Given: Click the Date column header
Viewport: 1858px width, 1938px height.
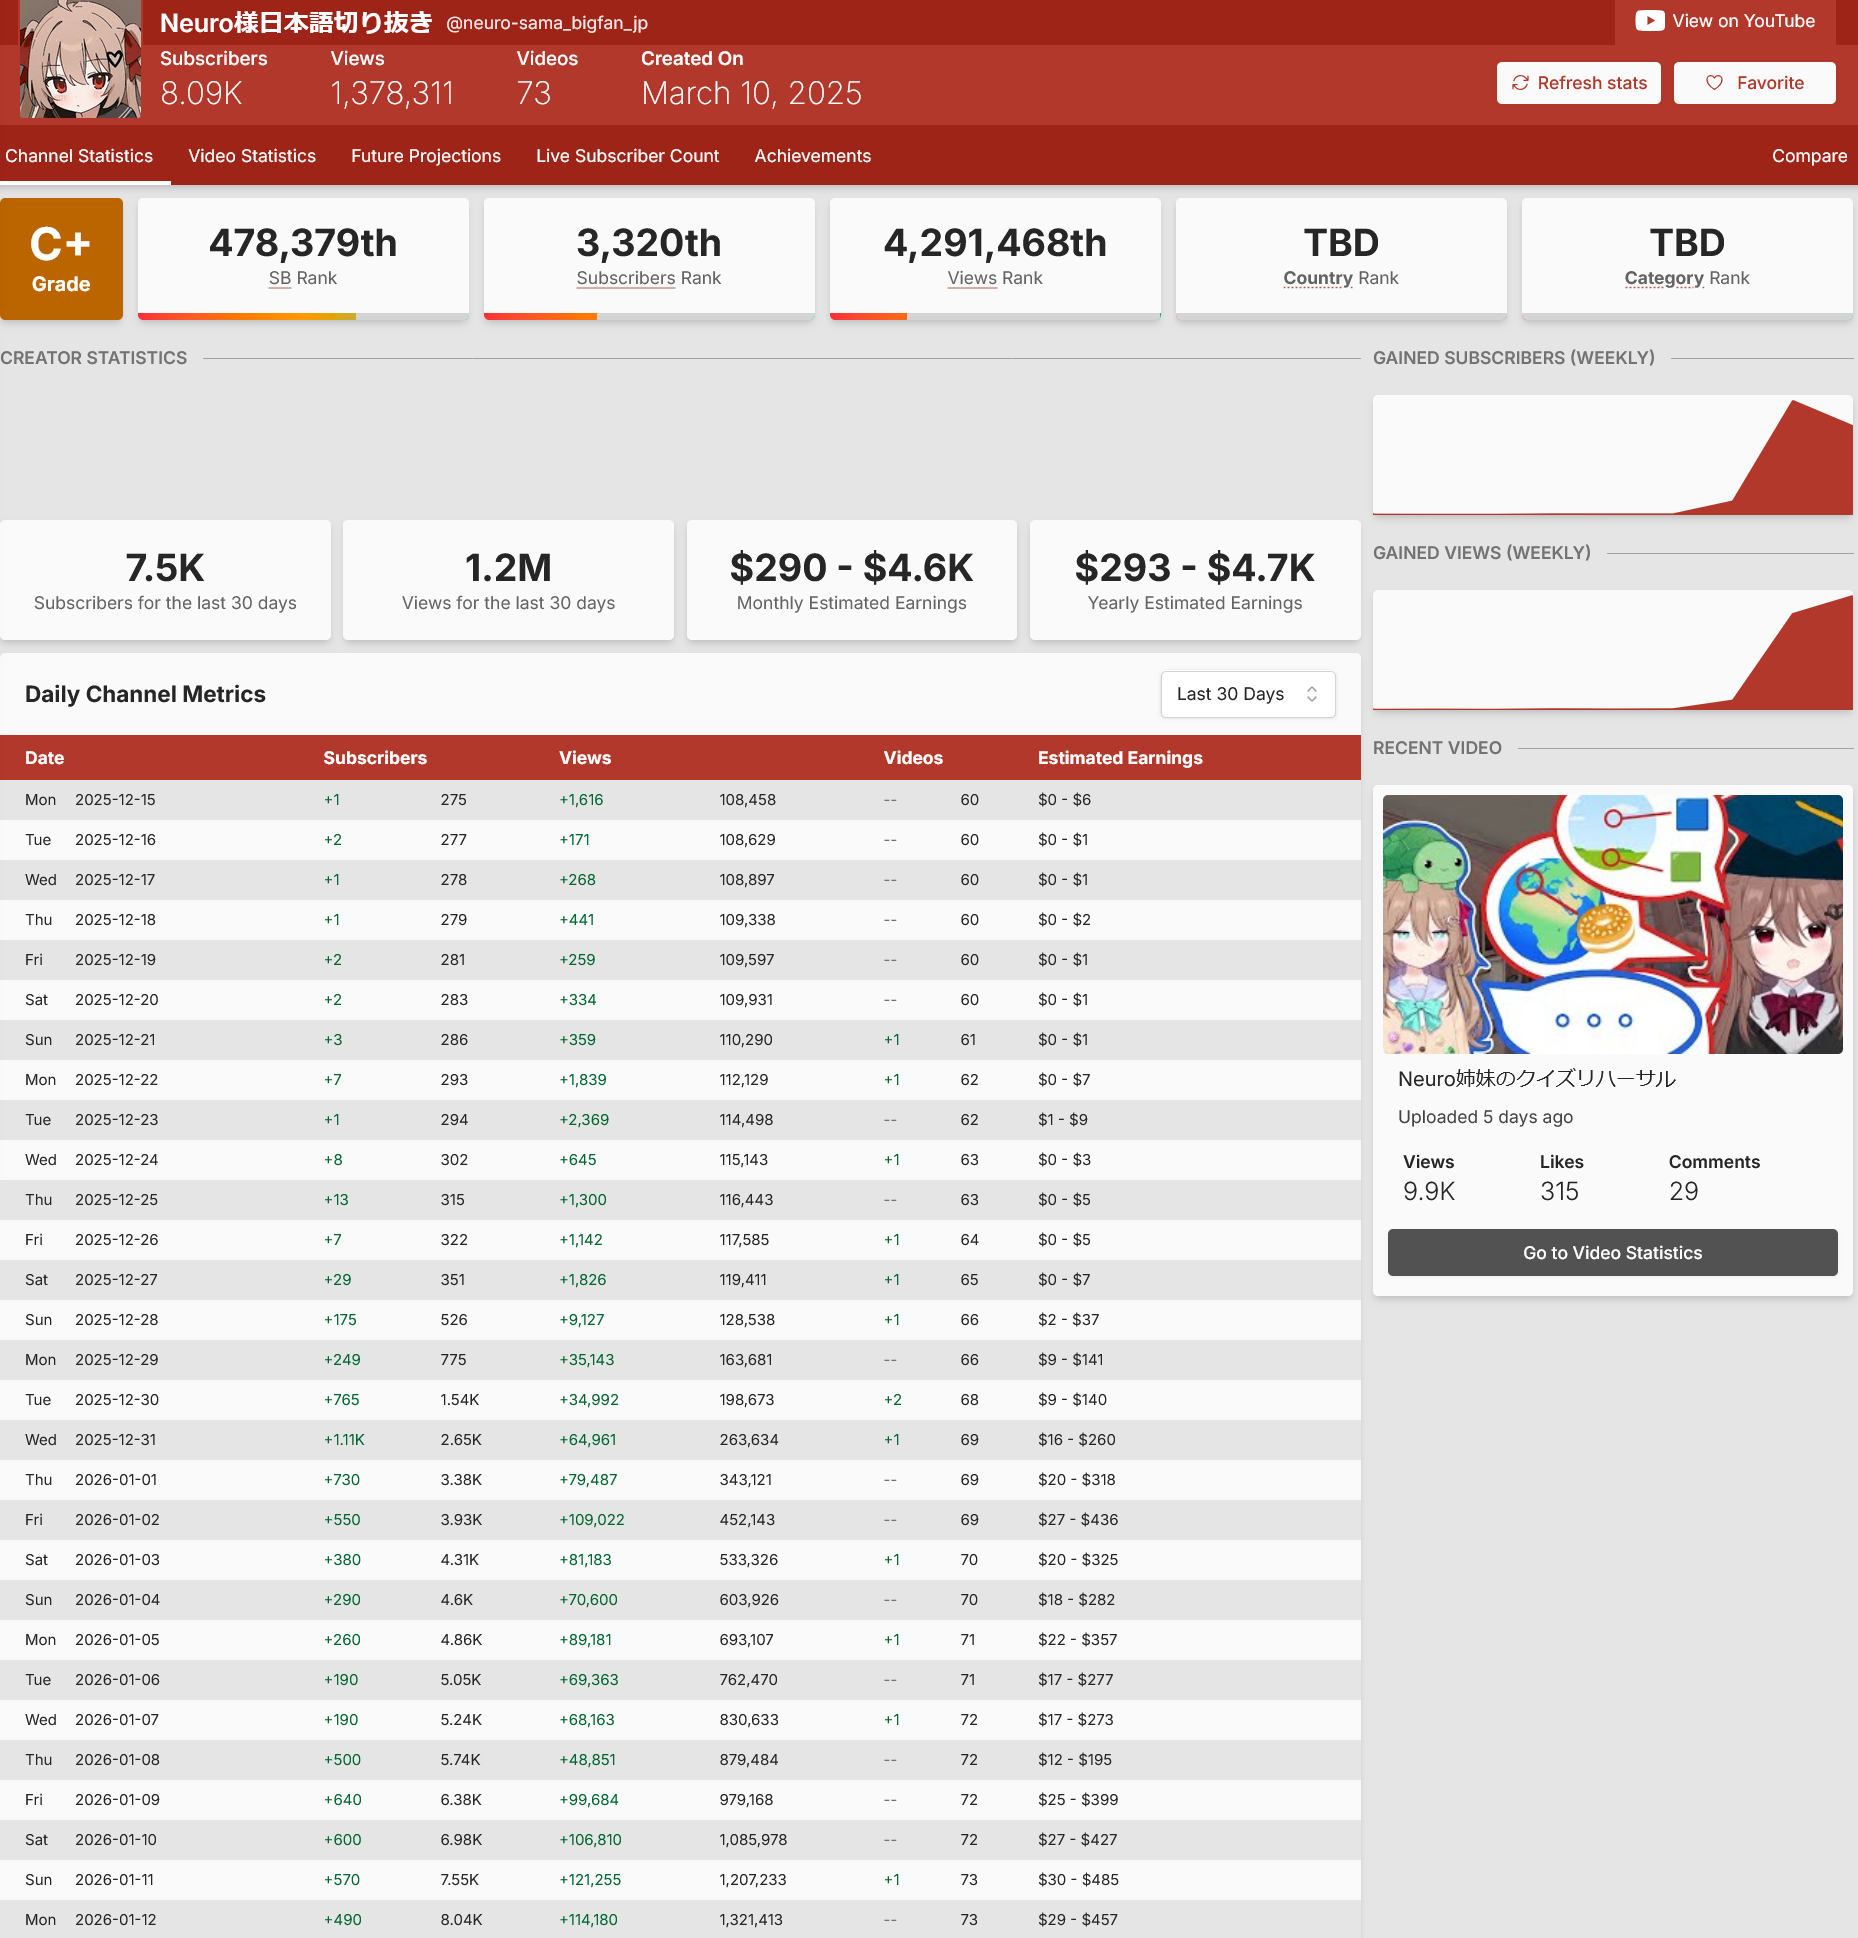Looking at the screenshot, I should (x=44, y=758).
